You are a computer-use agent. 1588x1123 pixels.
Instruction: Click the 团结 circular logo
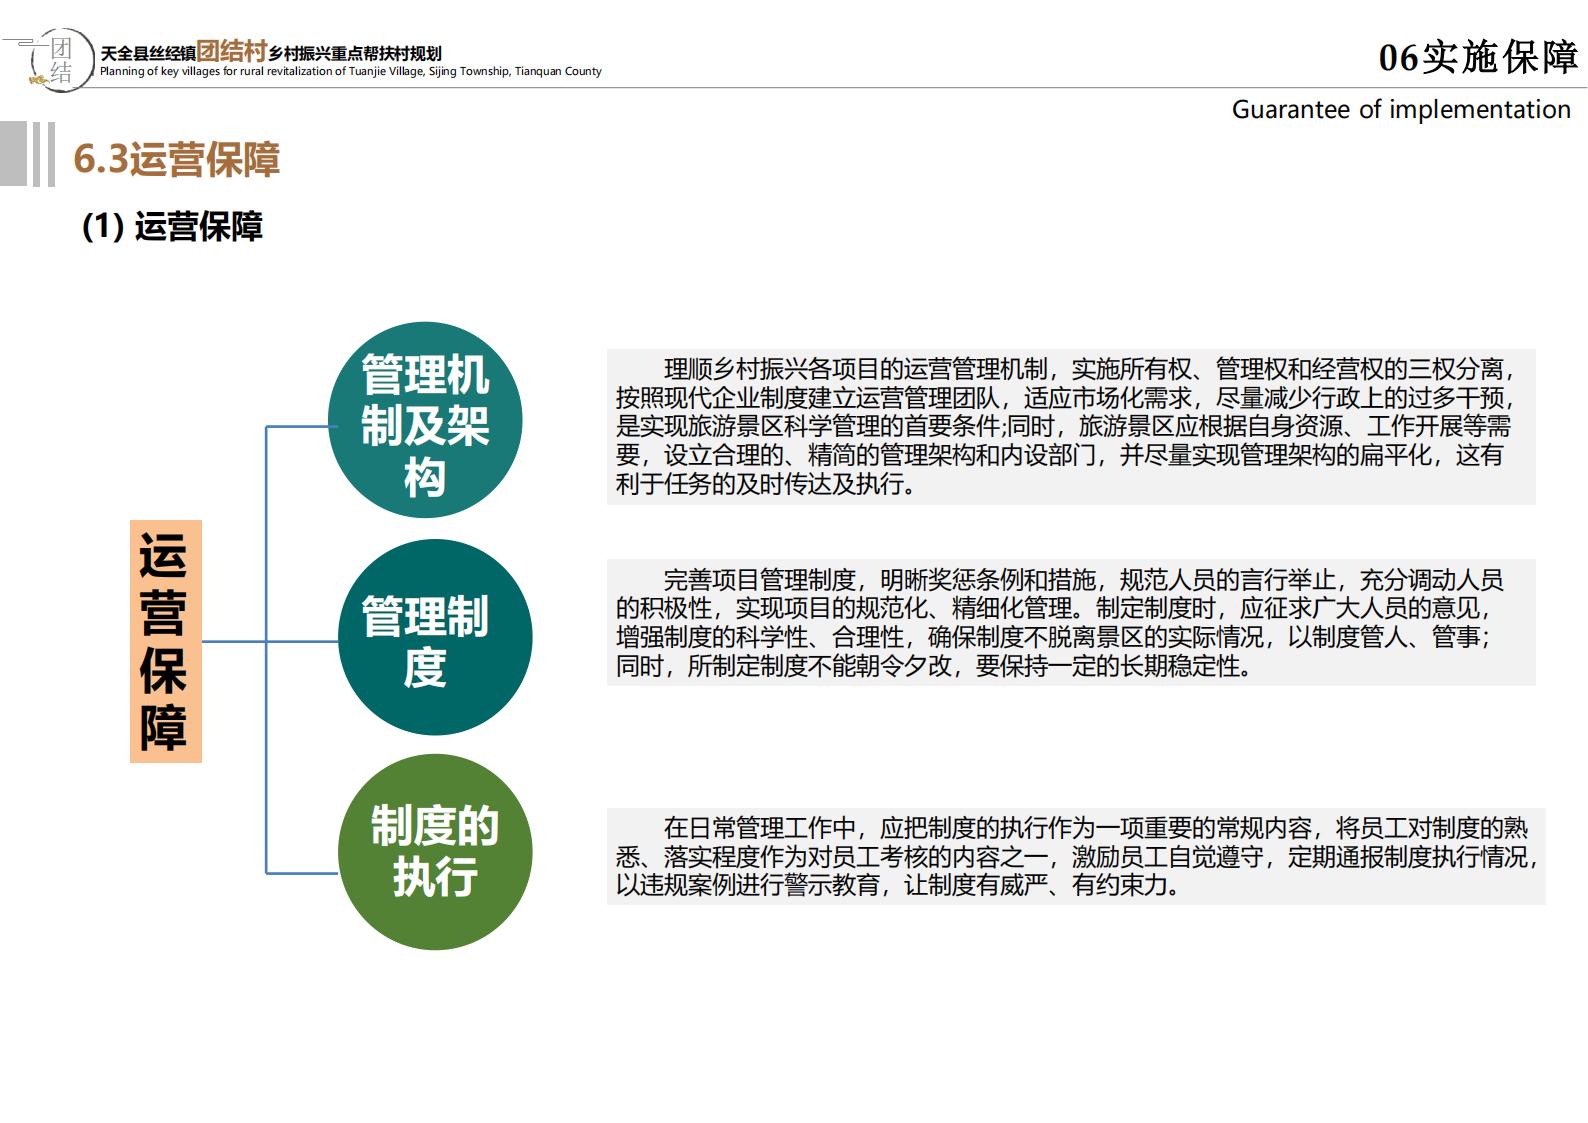(x=60, y=60)
